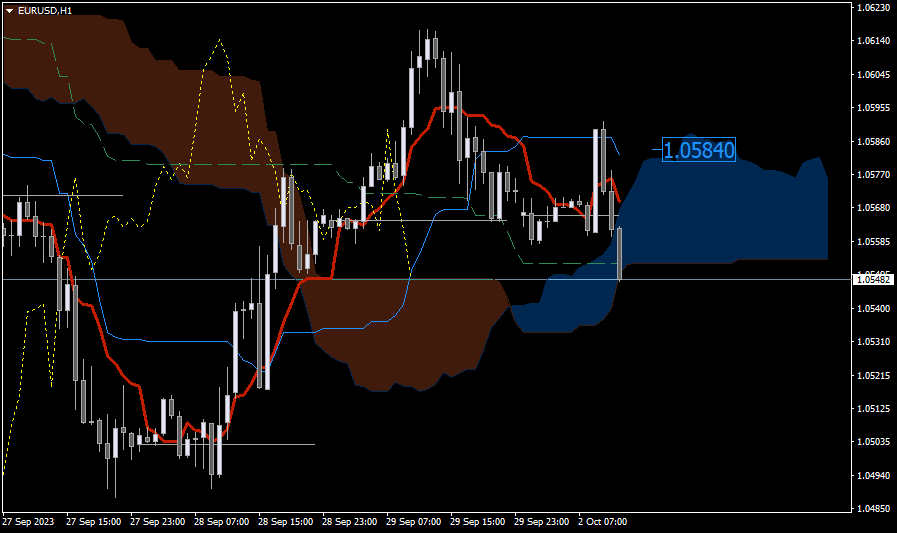This screenshot has width=897, height=533.
Task: Click the current price tag 1.05482
Action: [873, 280]
